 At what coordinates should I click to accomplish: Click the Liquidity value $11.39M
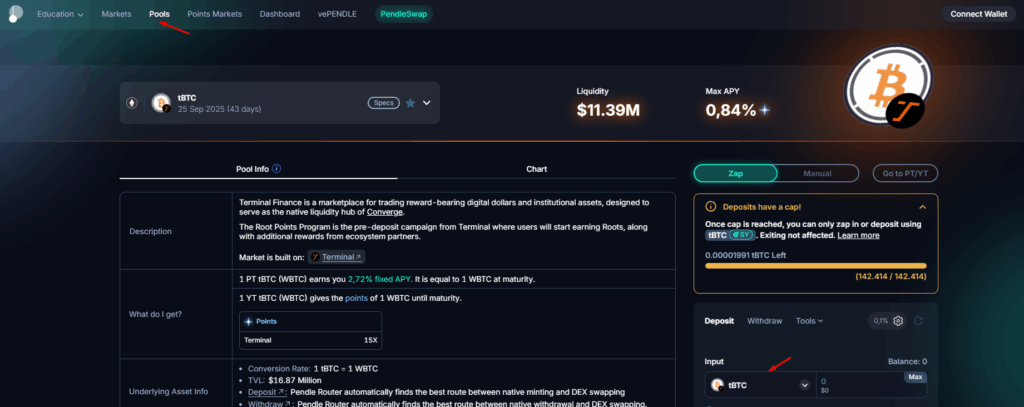tap(608, 110)
